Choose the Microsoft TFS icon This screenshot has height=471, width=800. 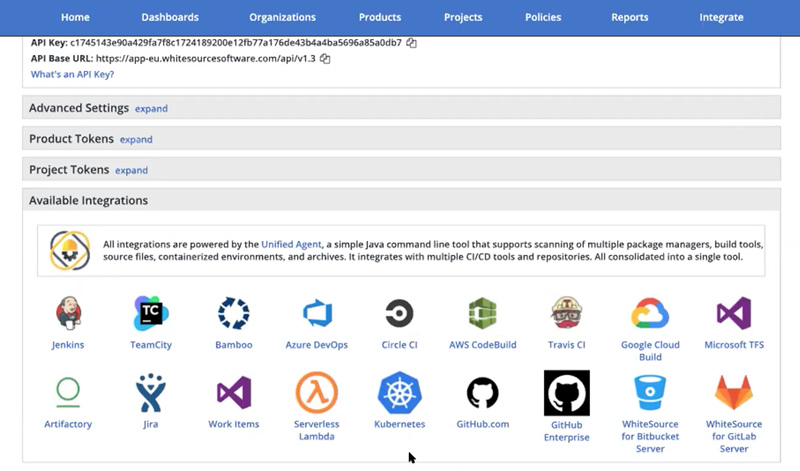(x=734, y=313)
